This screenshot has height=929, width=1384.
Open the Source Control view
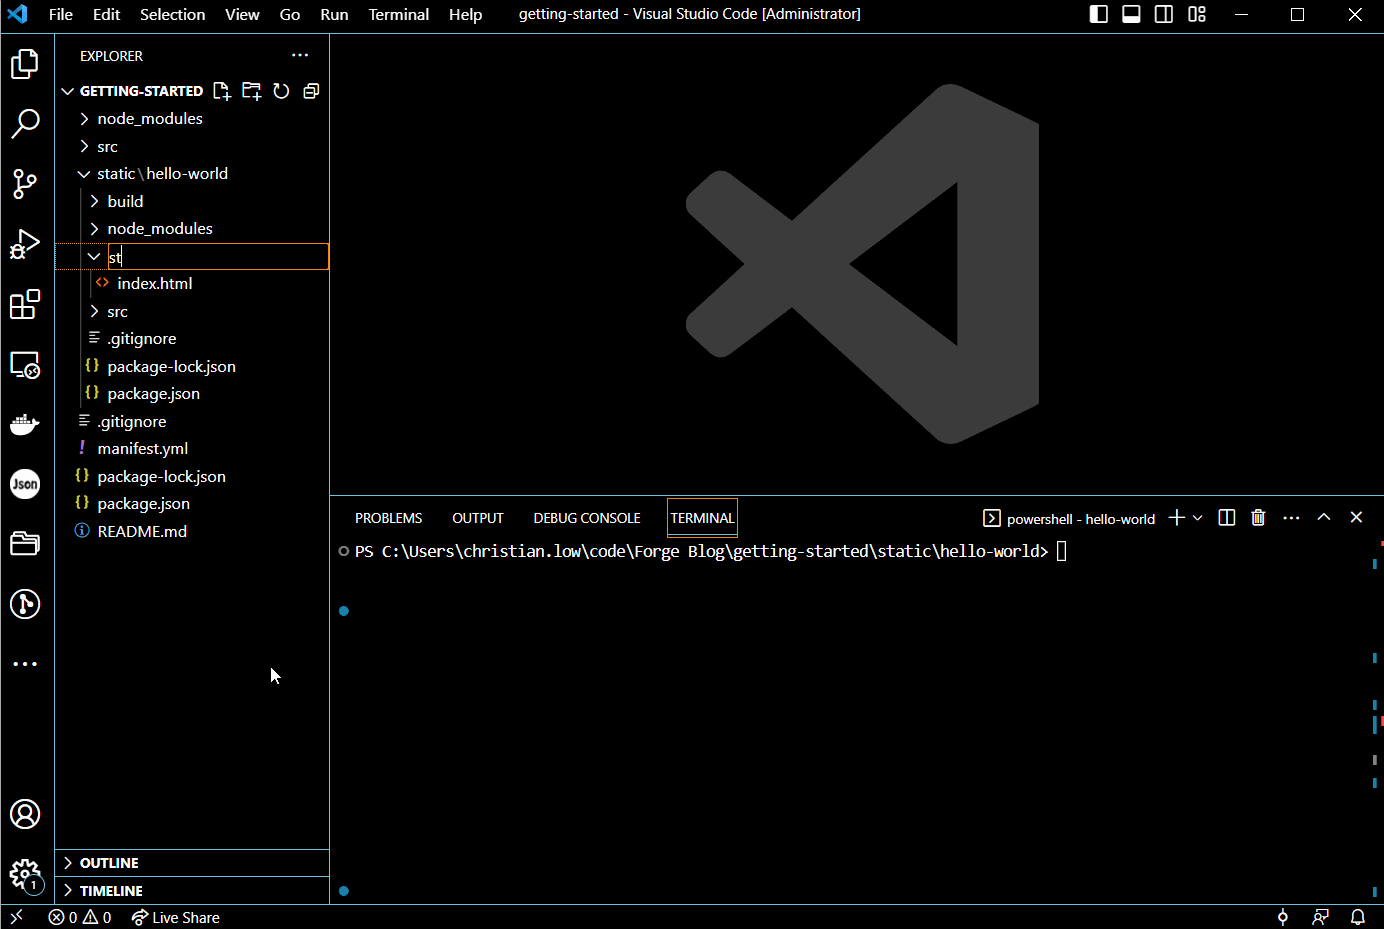coord(25,184)
